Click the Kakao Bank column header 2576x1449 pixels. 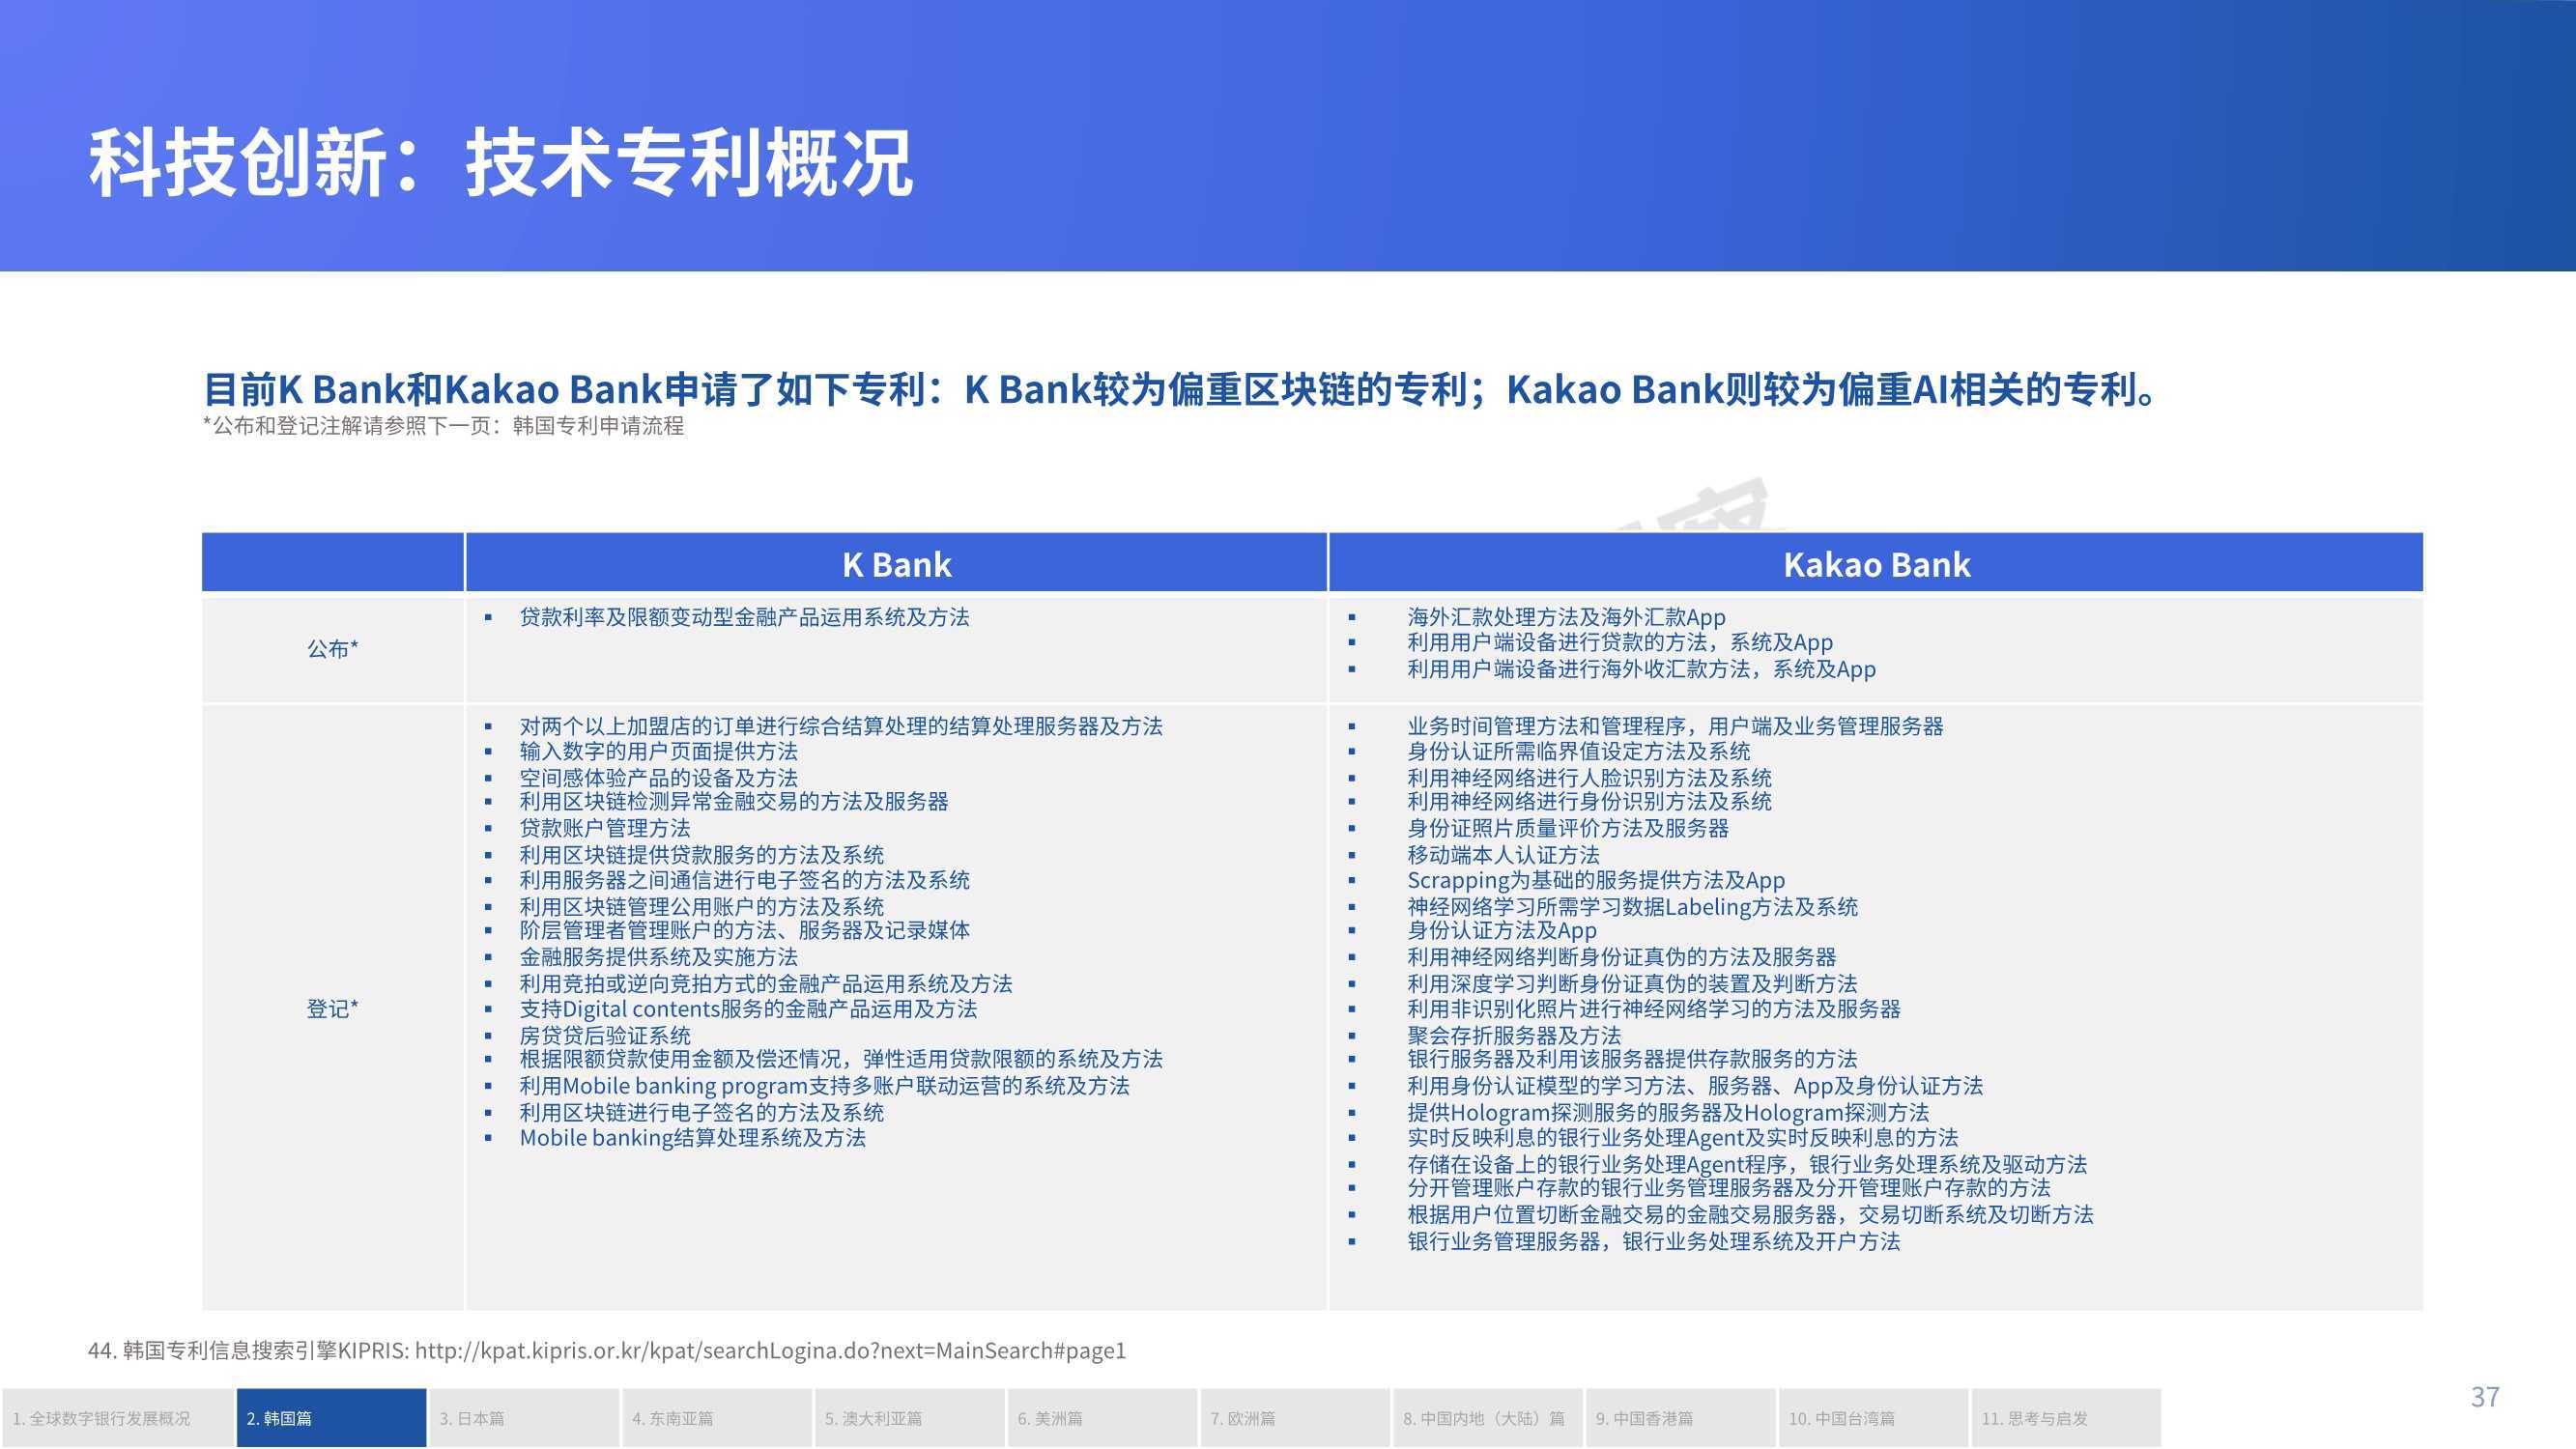pyautogui.click(x=1876, y=564)
